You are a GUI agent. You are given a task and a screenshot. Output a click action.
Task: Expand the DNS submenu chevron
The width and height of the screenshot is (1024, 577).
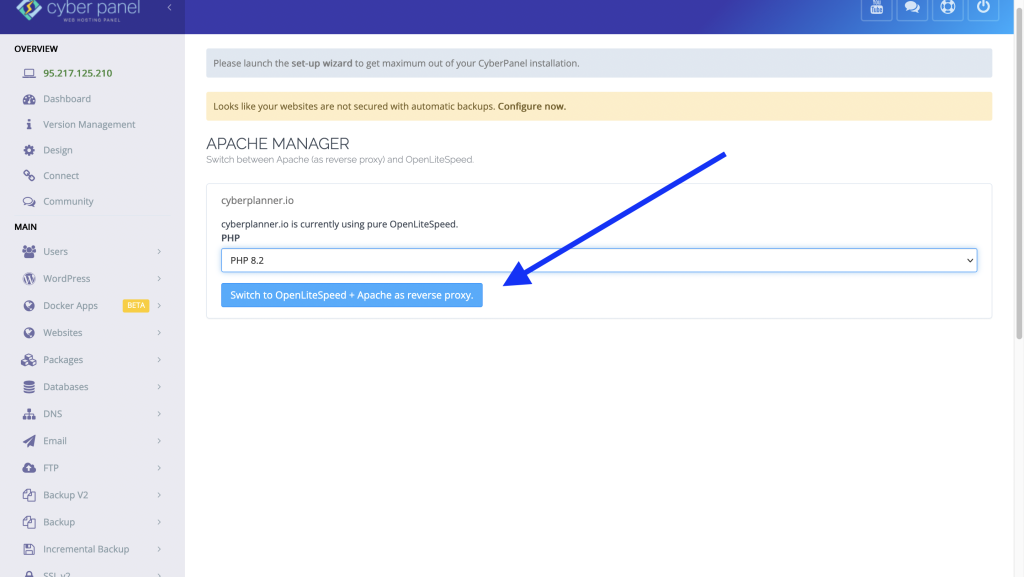159,414
